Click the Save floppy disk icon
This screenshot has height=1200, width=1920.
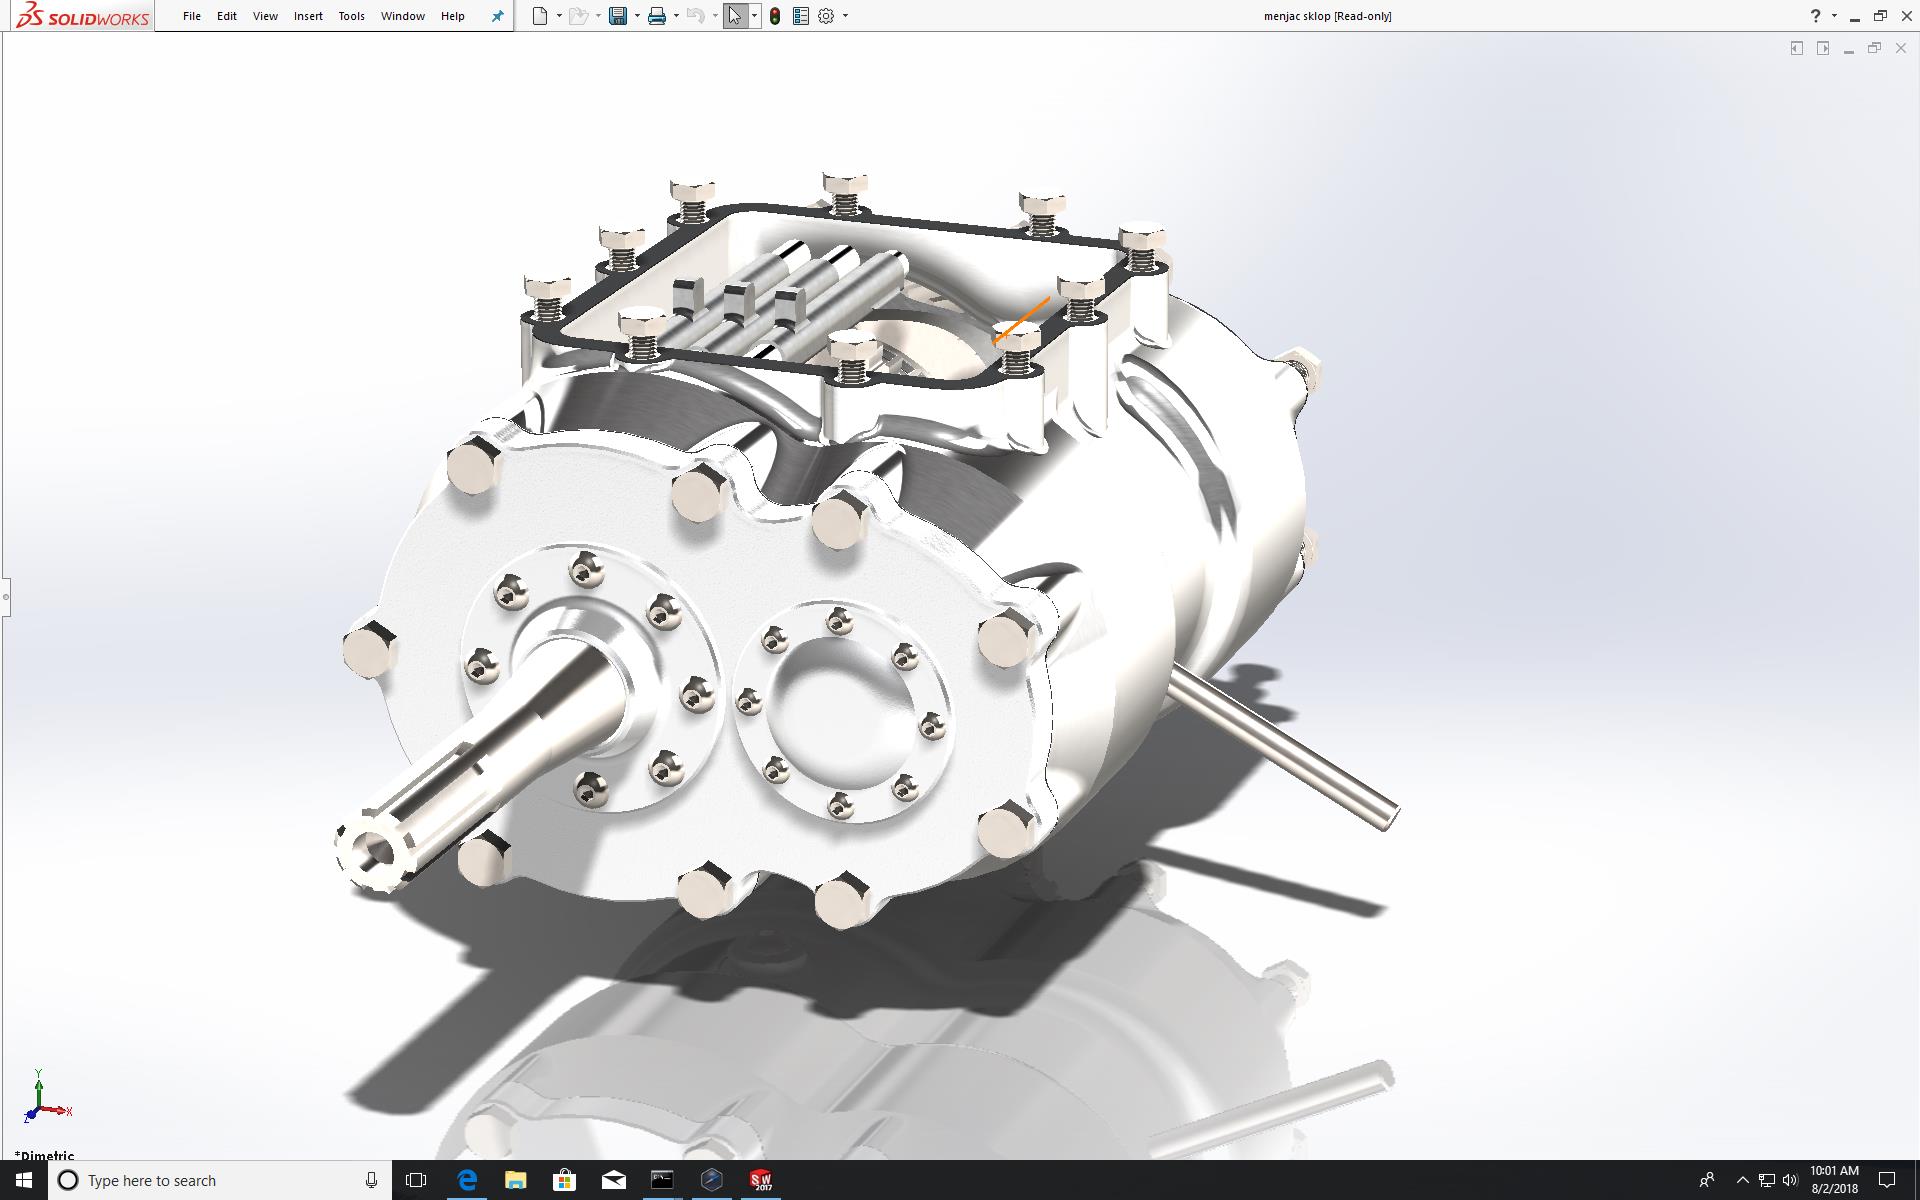point(618,16)
